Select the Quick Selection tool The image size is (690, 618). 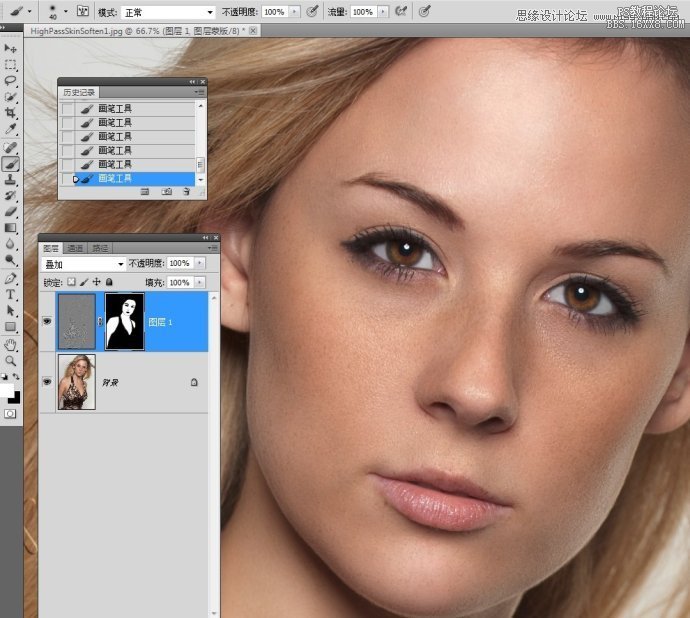click(10, 97)
